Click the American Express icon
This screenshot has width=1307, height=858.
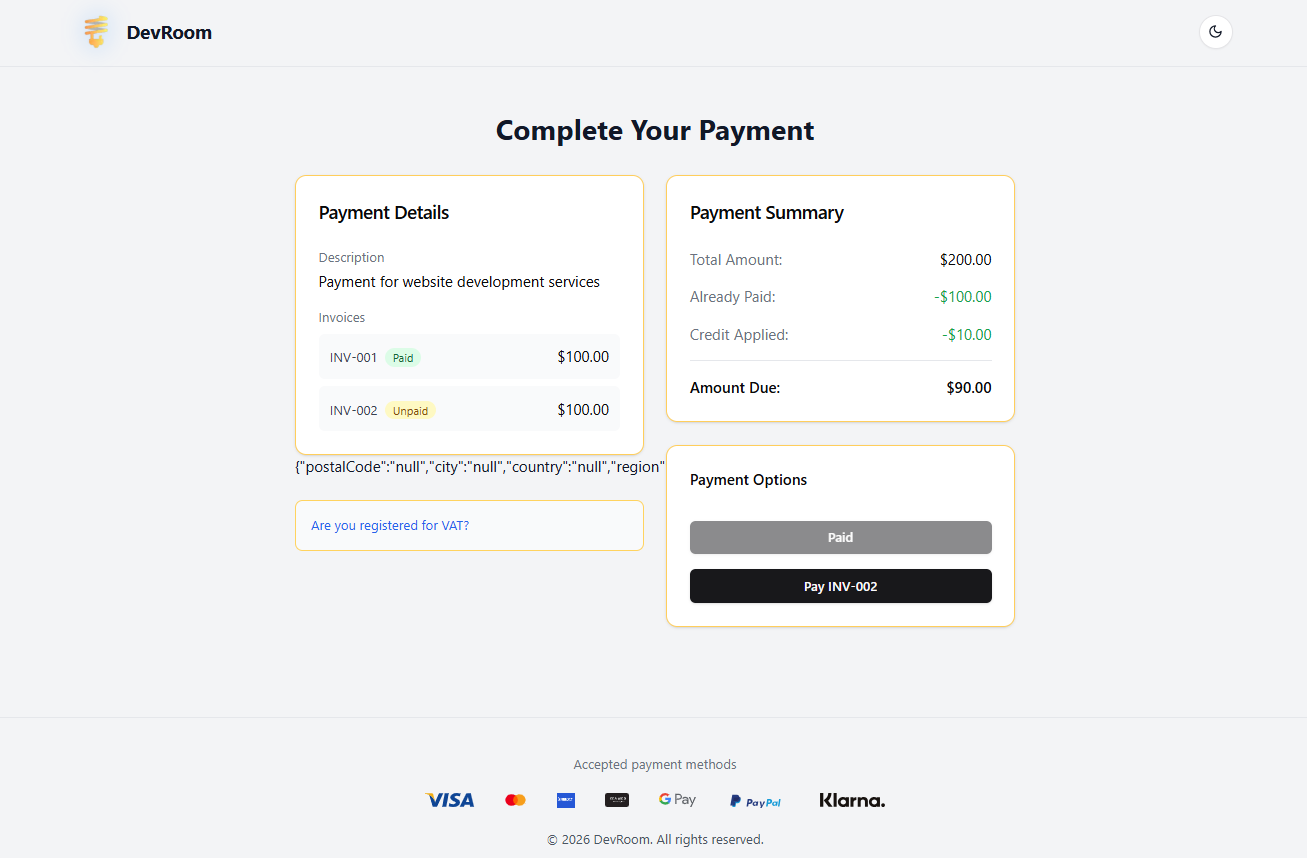566,799
